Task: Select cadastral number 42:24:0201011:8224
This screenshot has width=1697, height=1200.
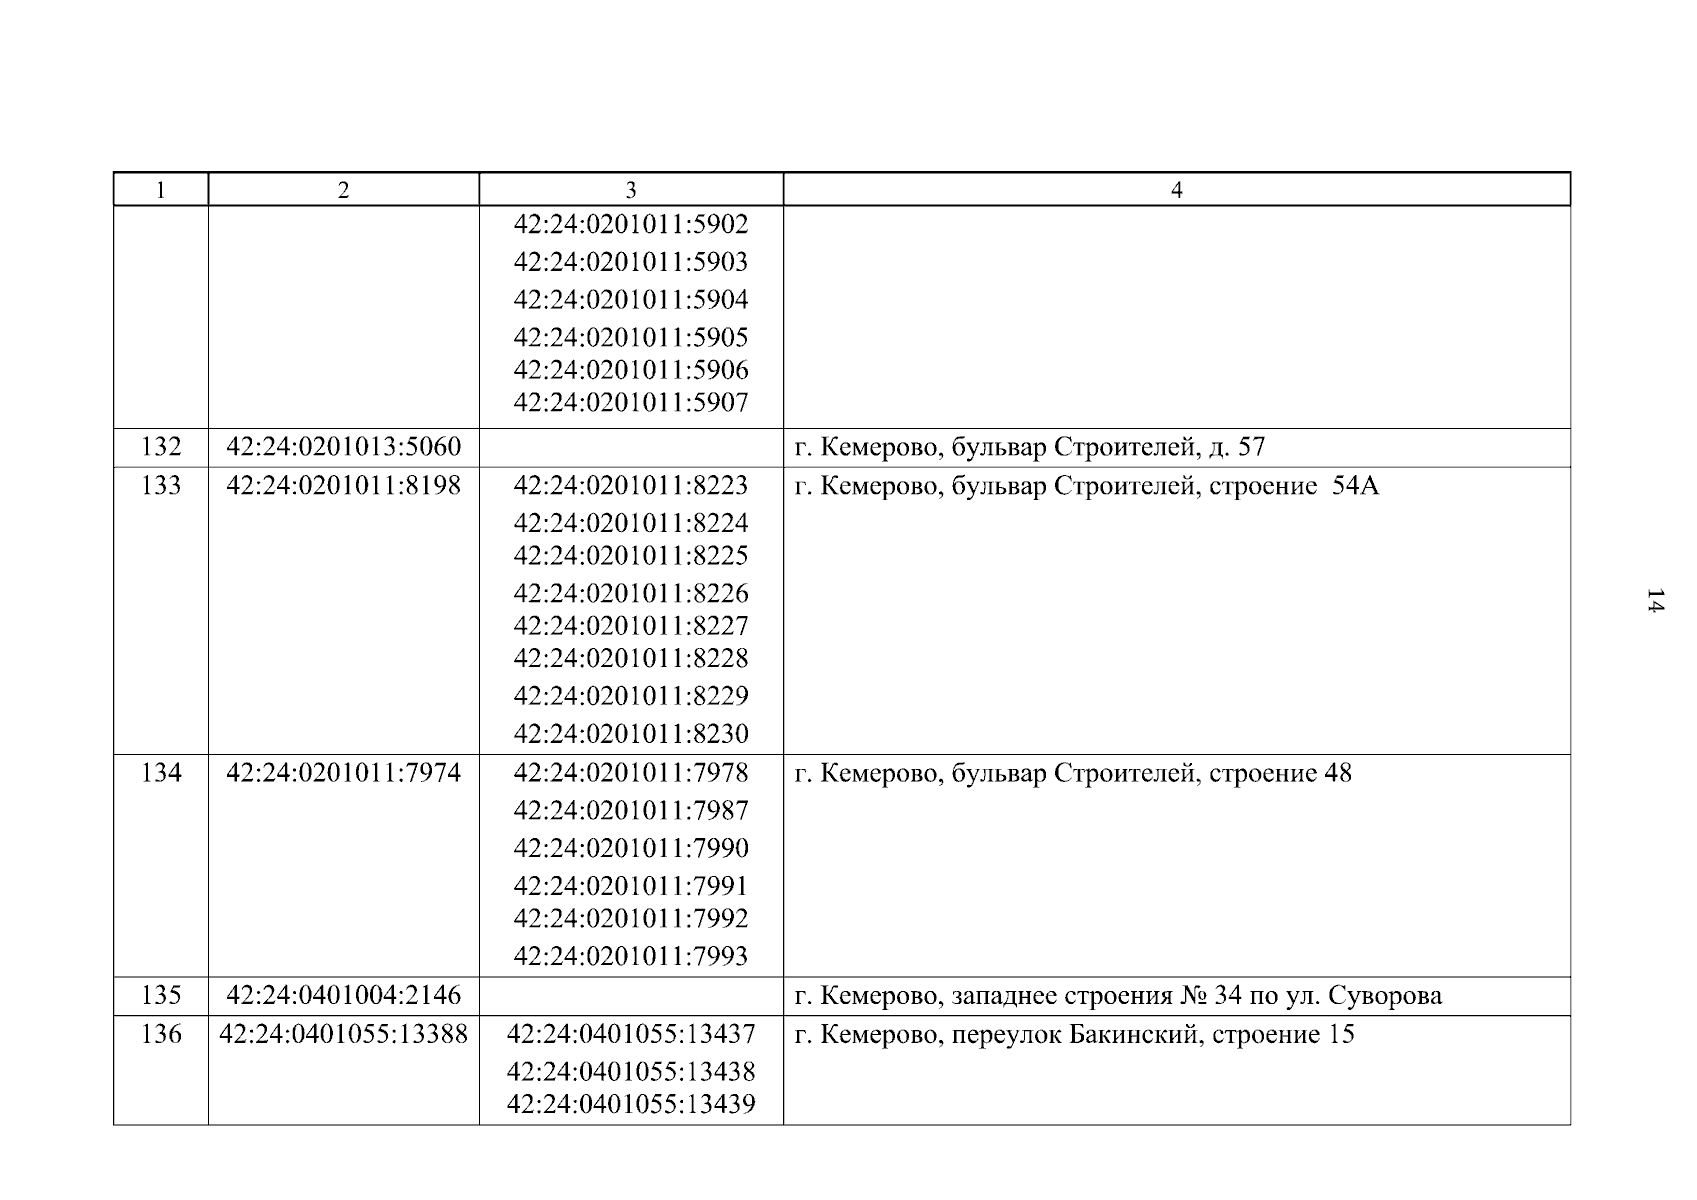Action: [x=630, y=524]
